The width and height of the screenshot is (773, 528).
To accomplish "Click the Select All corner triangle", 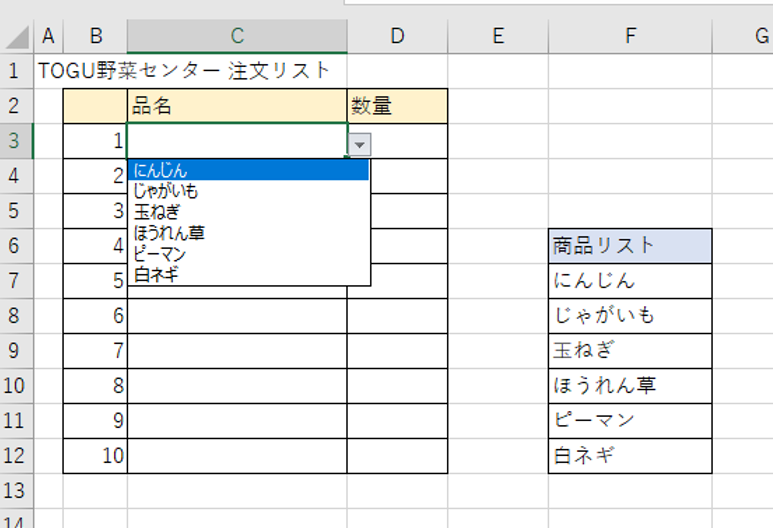I will click(x=18, y=36).
